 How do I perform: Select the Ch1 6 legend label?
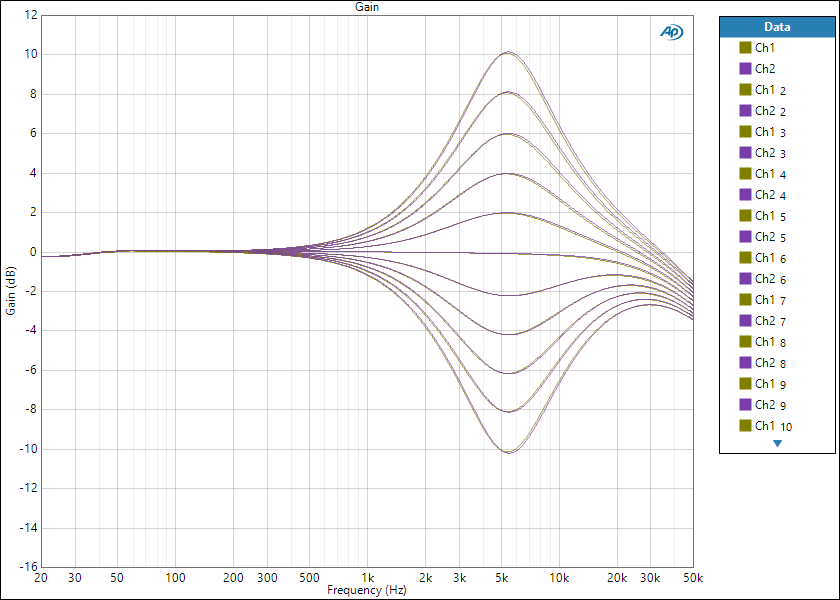point(770,258)
